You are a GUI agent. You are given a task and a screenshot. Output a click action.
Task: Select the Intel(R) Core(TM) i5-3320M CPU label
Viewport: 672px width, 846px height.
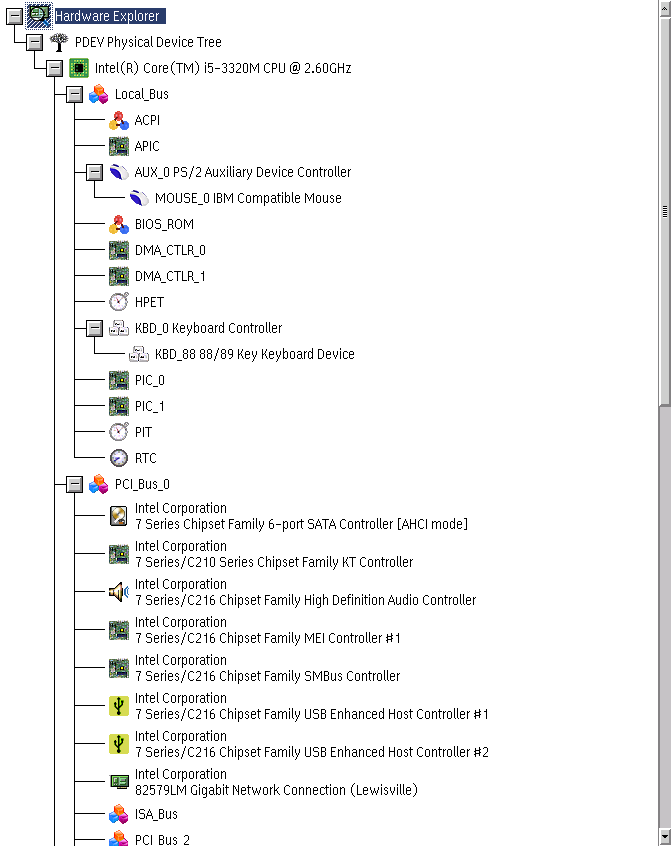[223, 68]
